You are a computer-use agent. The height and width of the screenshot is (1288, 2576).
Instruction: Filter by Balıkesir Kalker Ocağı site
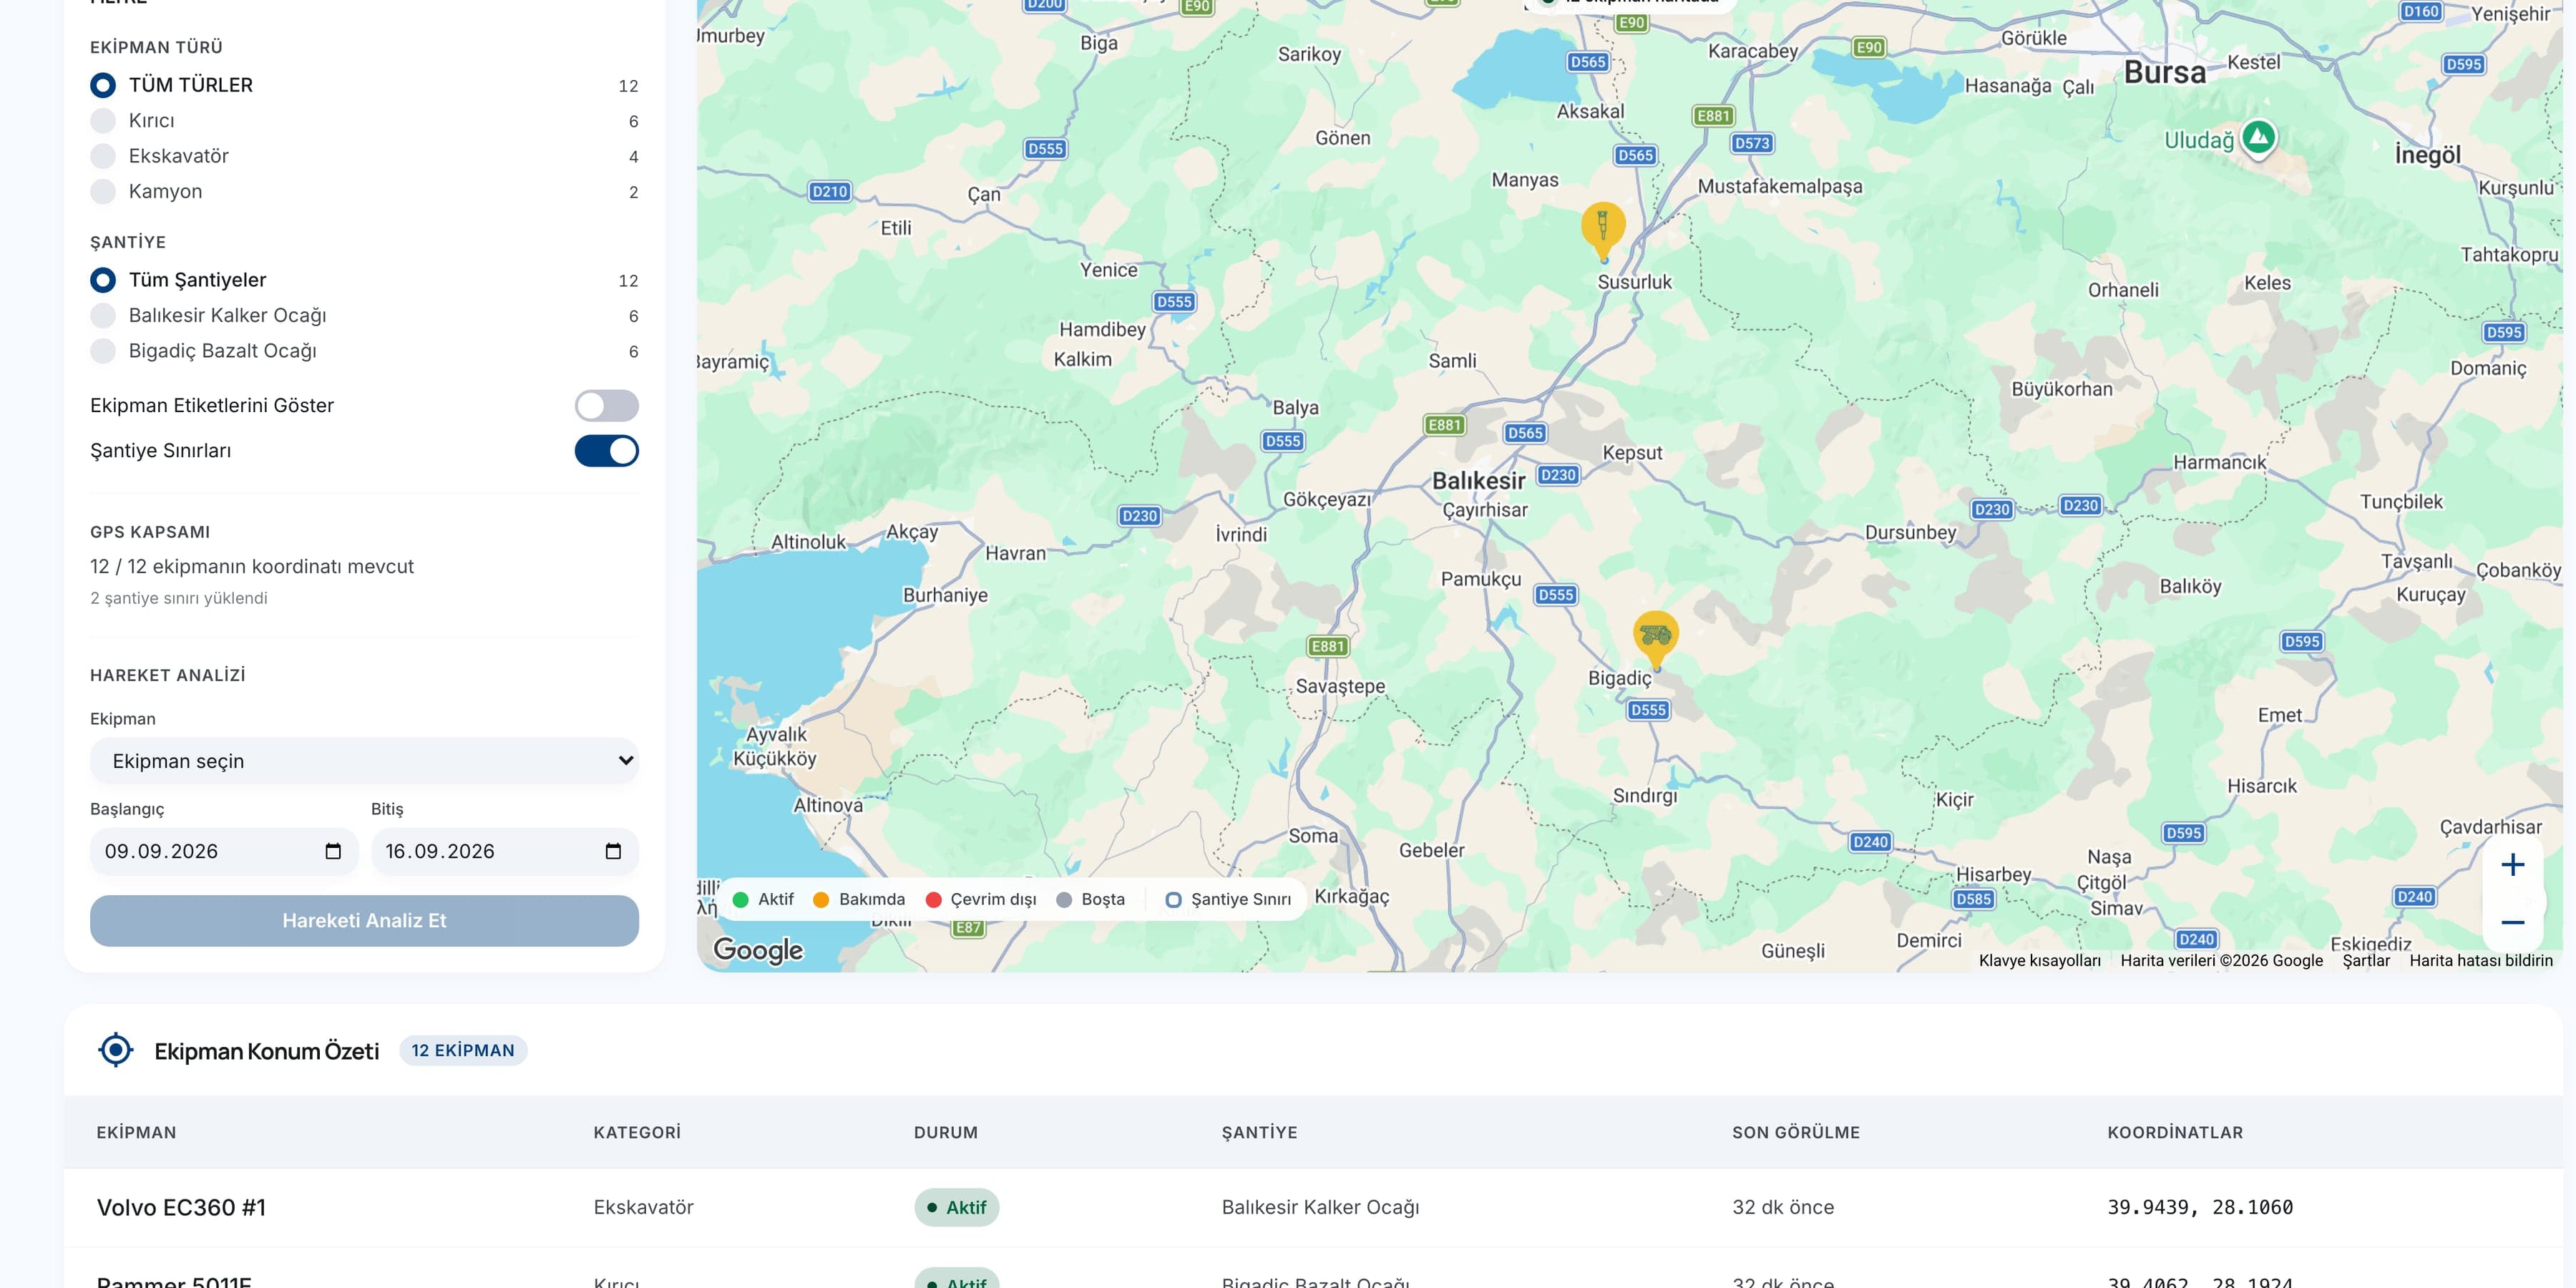click(x=103, y=316)
